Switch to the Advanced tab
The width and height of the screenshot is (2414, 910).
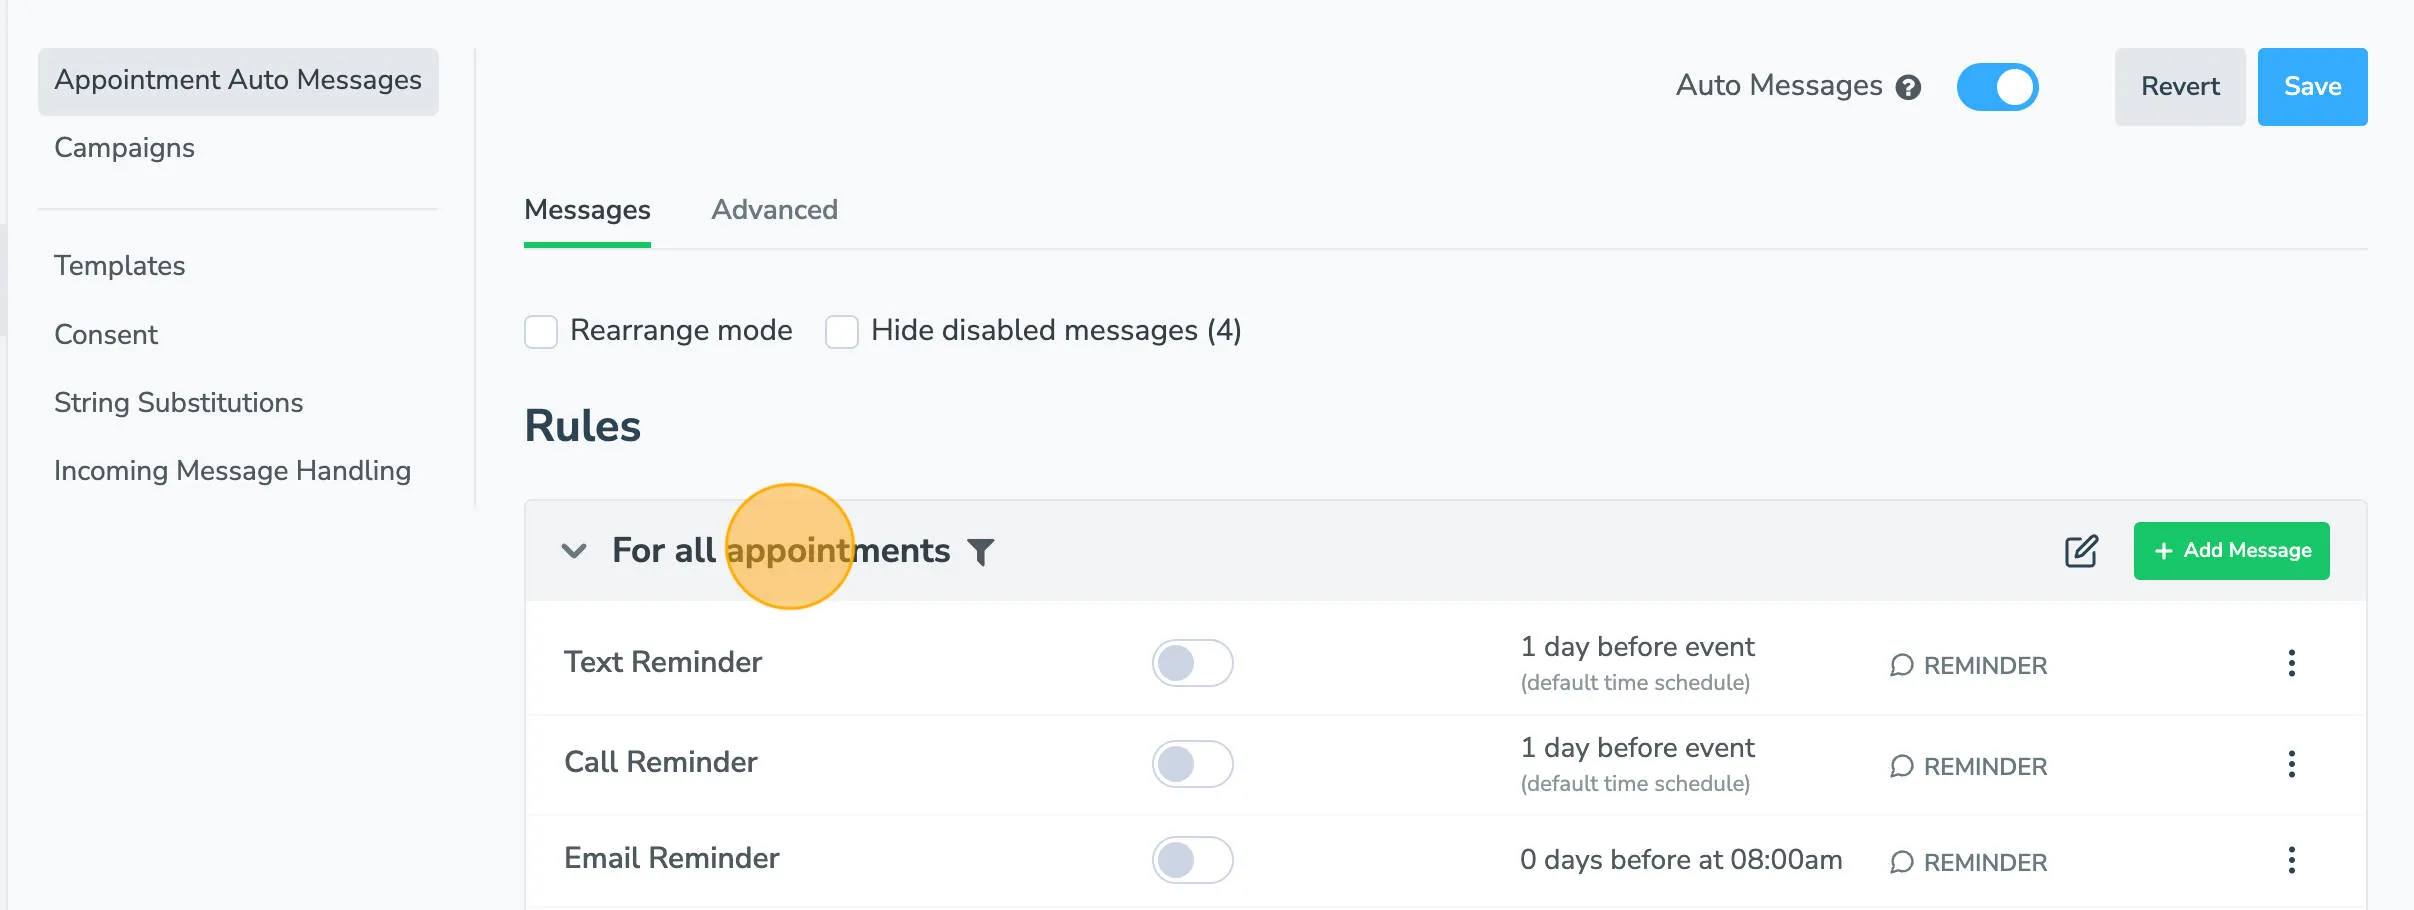[774, 210]
